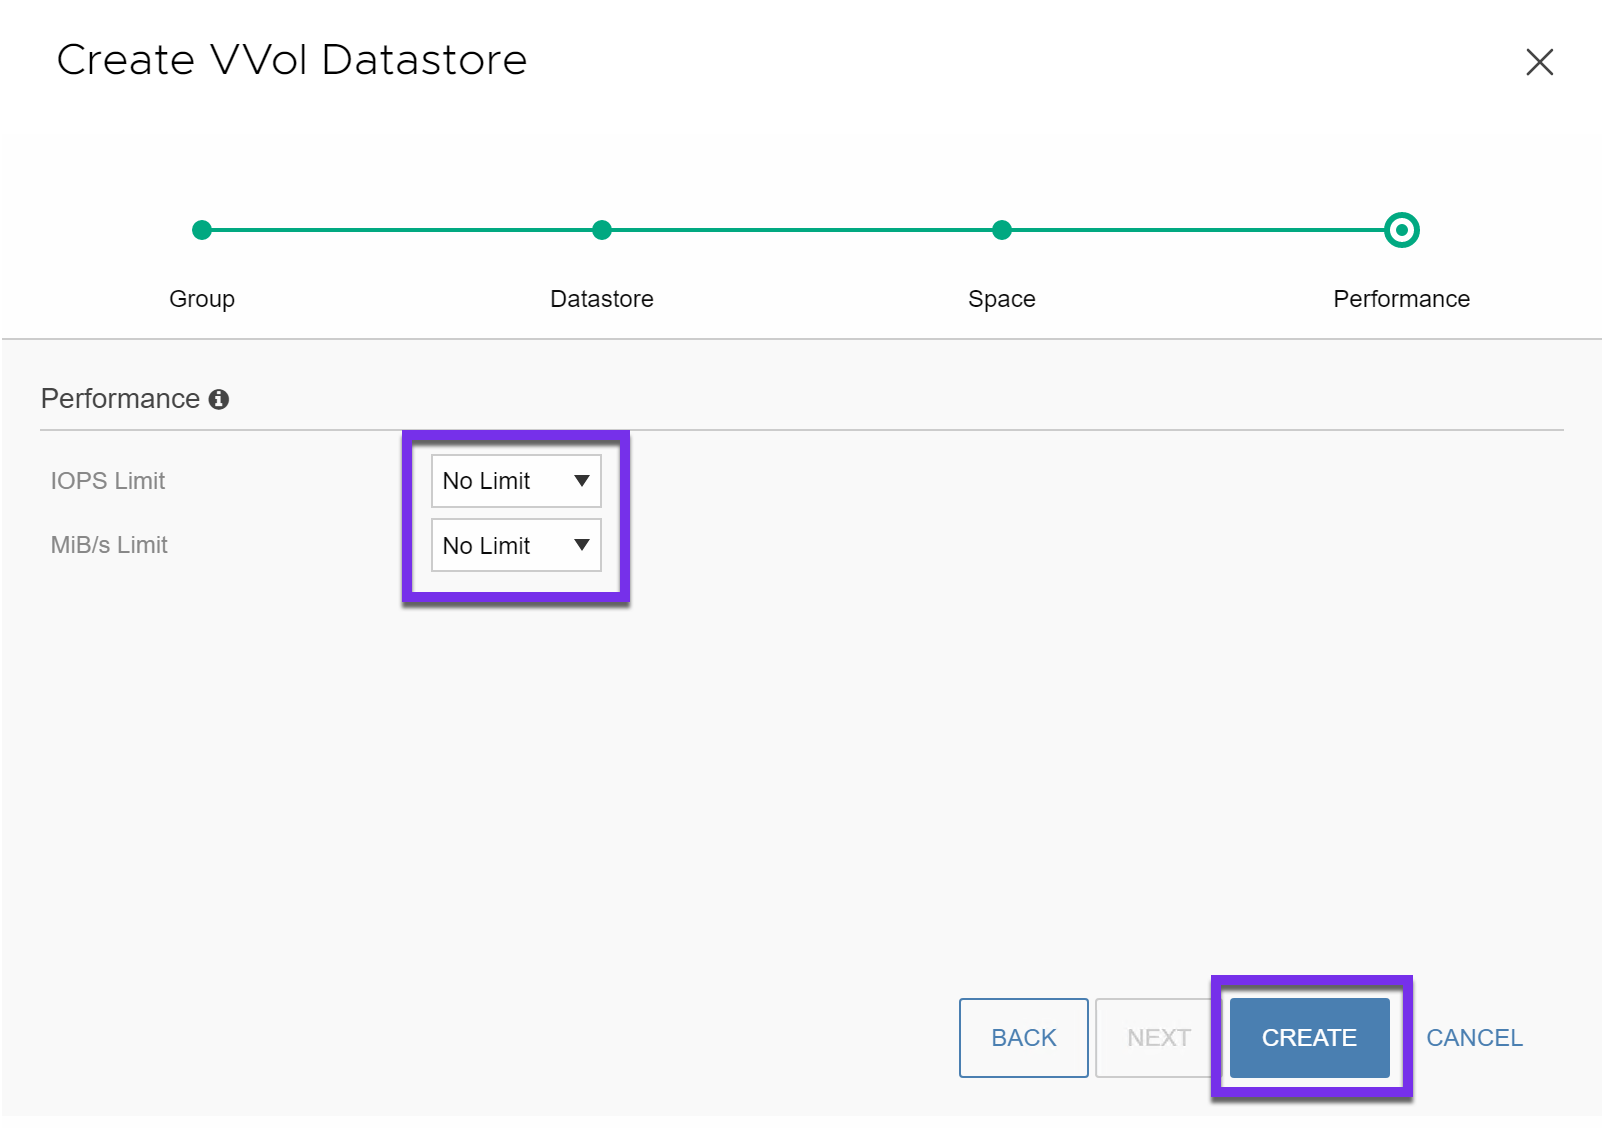Select the Performance step label
The width and height of the screenshot is (1602, 1128).
coord(1401,299)
